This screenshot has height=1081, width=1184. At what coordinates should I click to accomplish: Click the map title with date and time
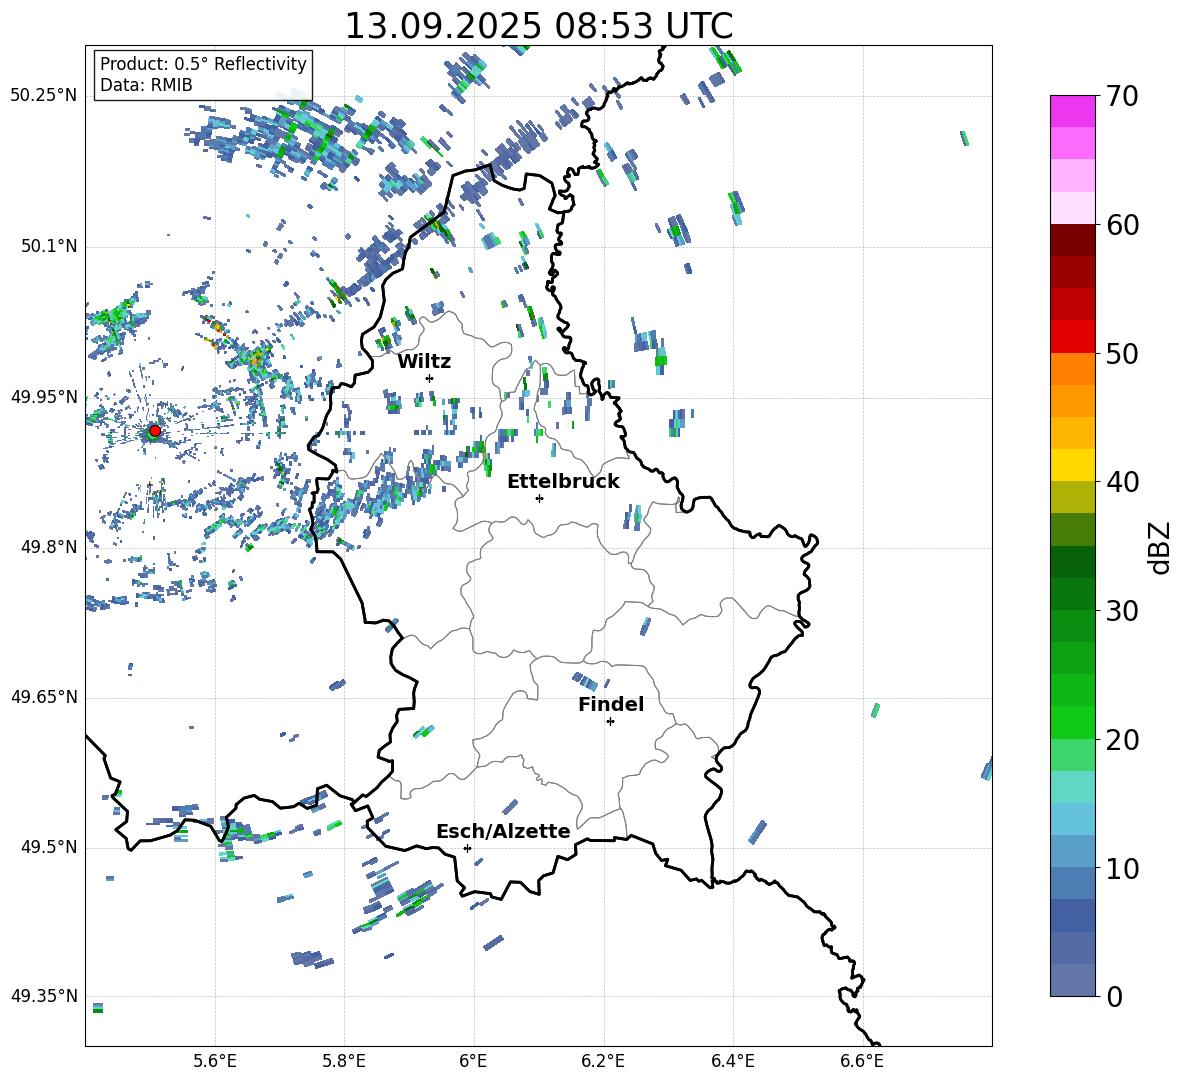coord(538,26)
